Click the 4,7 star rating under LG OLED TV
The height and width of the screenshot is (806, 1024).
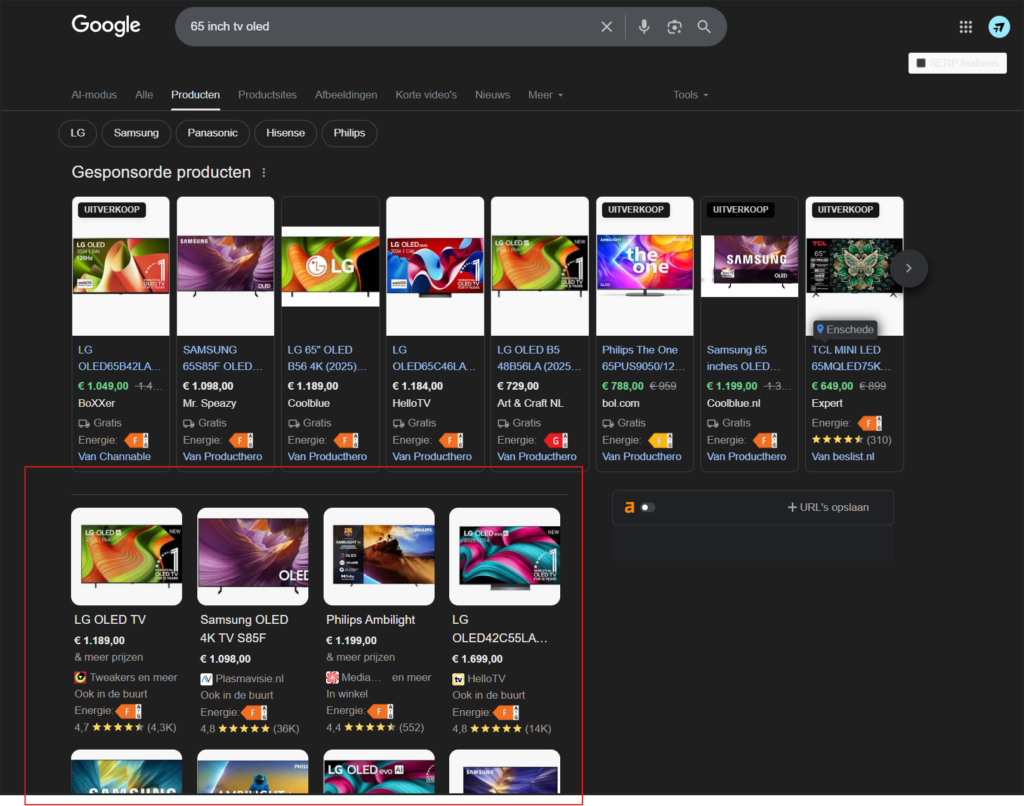pyautogui.click(x=118, y=727)
